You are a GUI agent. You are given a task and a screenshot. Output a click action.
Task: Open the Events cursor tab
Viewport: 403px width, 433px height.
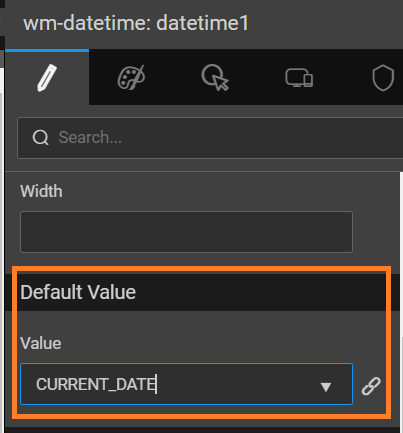(215, 78)
